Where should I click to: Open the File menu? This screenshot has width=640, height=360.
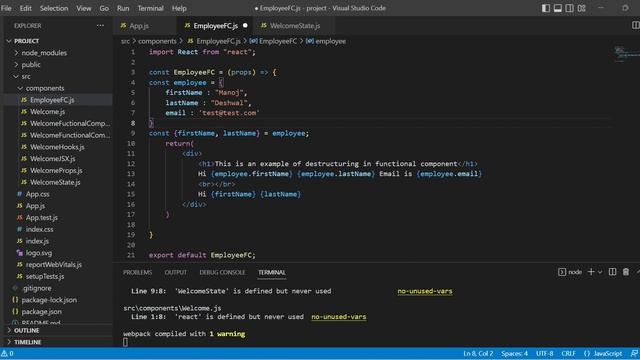(x=6, y=8)
